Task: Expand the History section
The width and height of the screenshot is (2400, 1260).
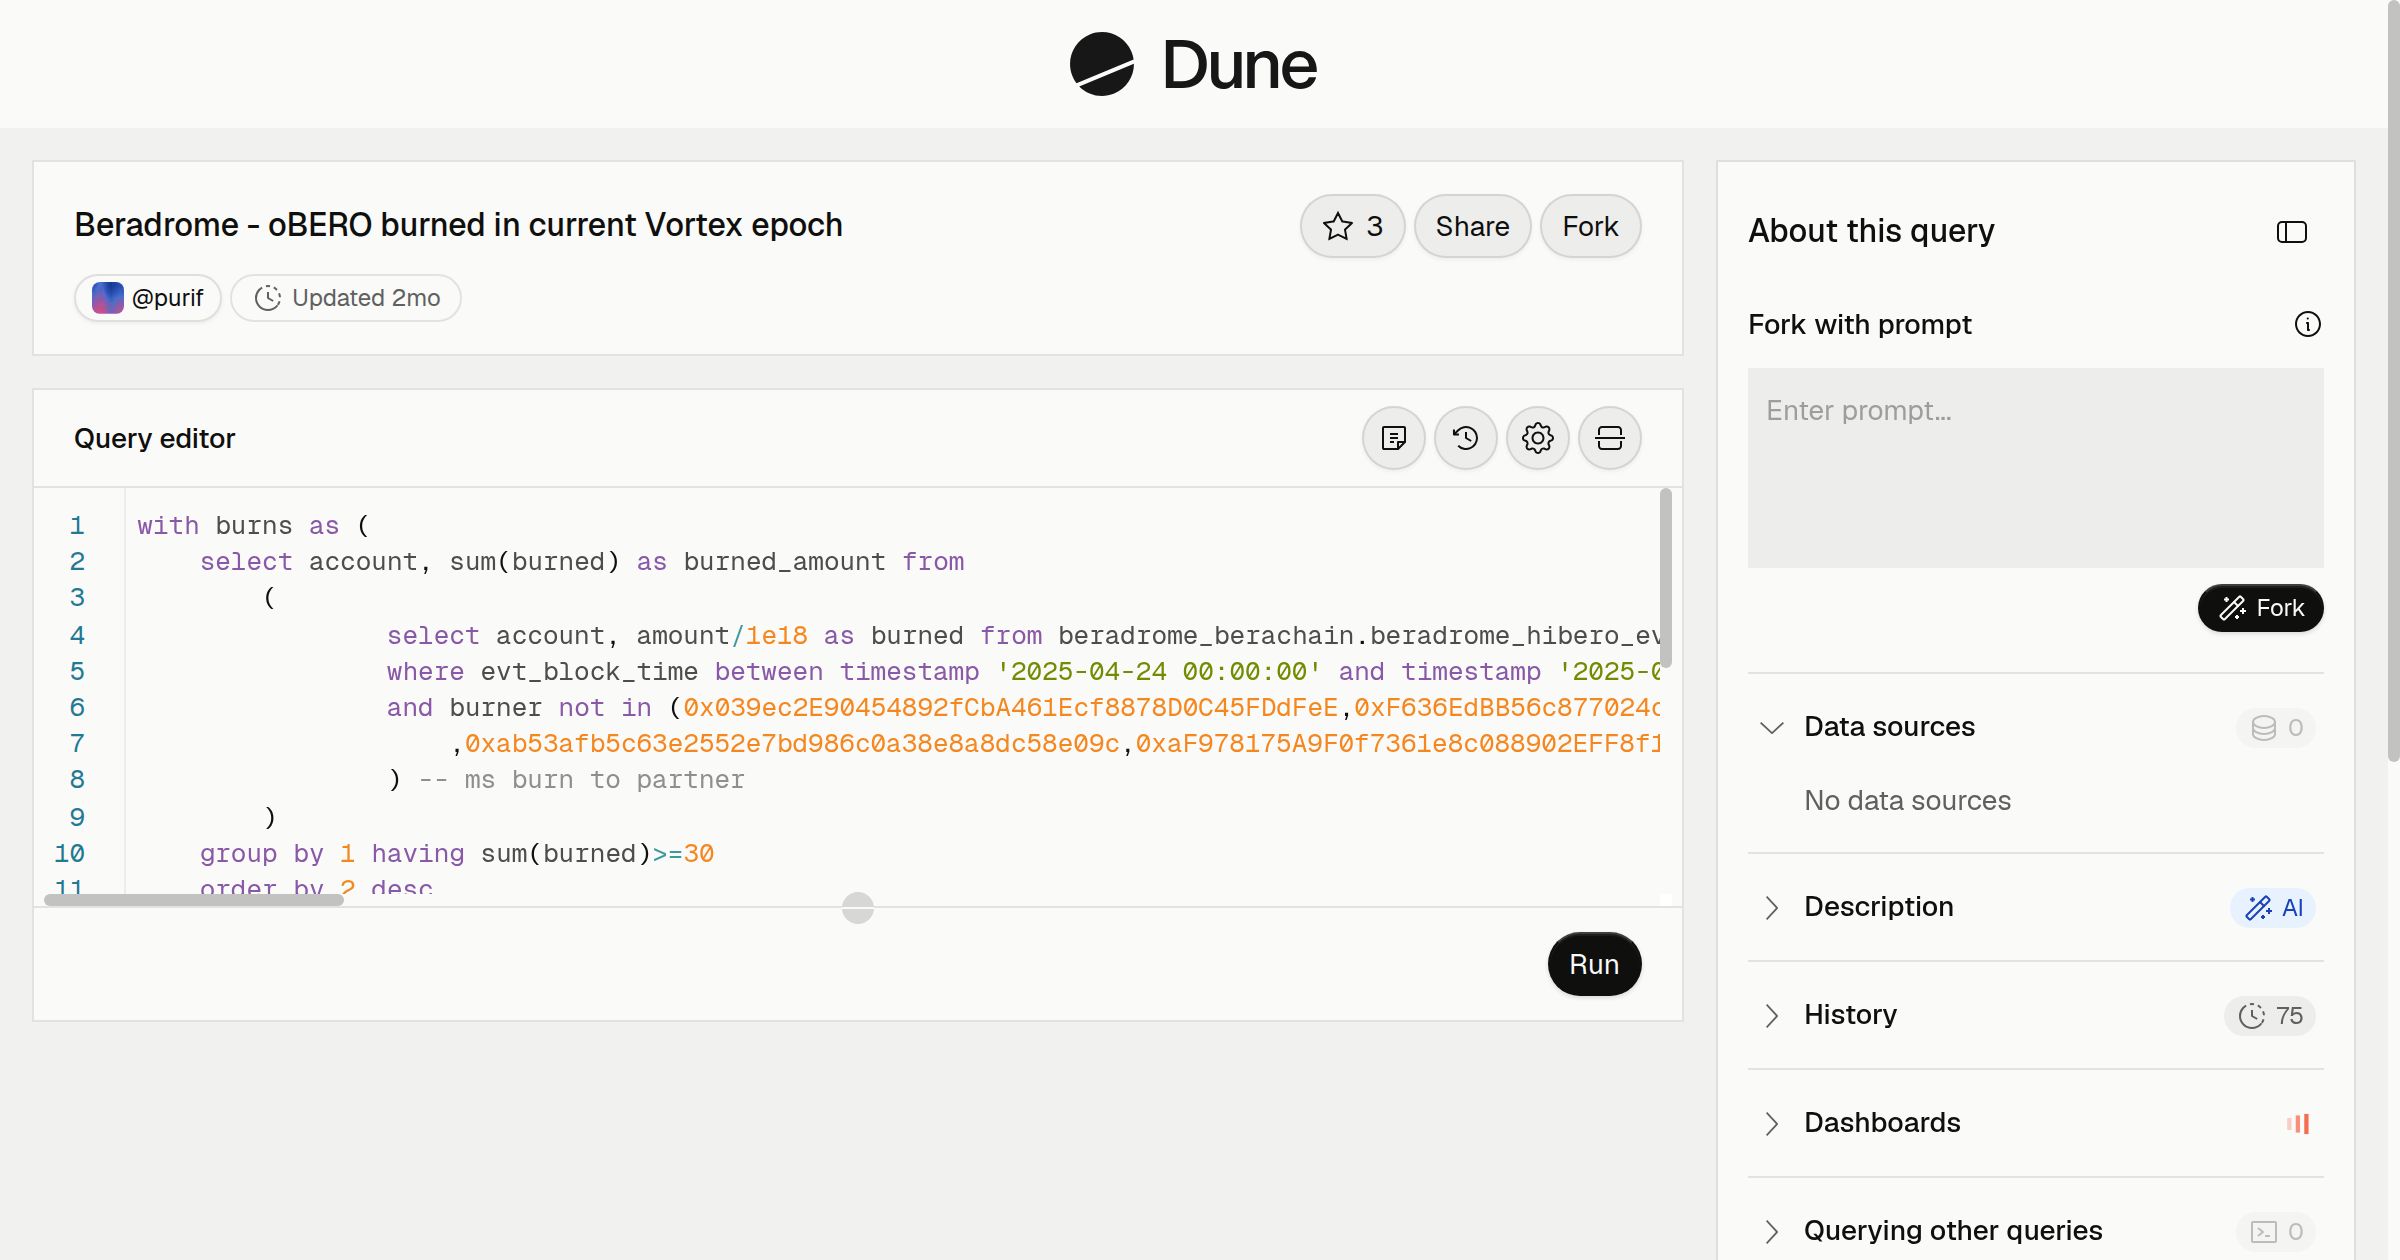Action: 1771,1015
